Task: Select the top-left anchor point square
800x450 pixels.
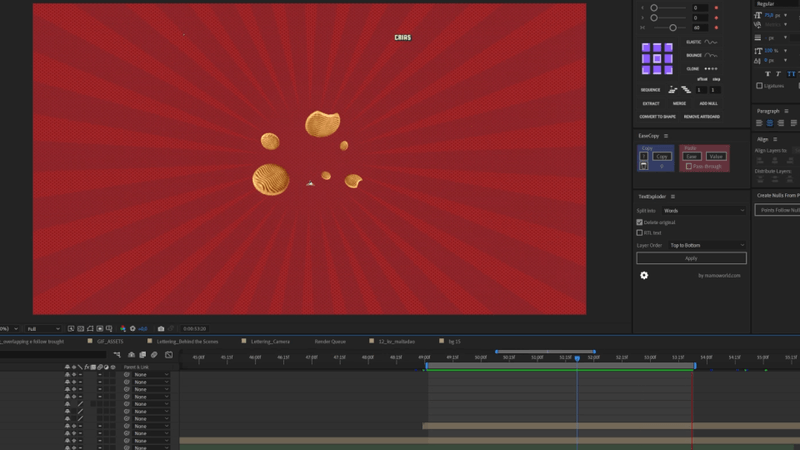Action: click(x=646, y=47)
